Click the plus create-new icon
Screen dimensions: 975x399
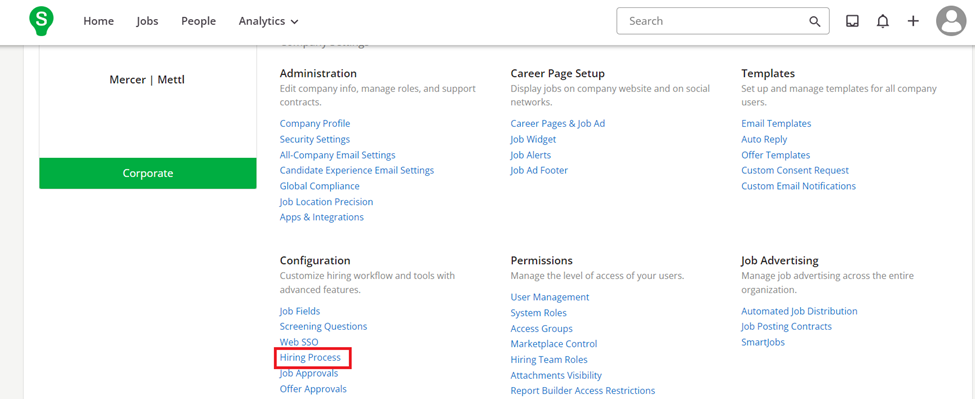pos(913,21)
